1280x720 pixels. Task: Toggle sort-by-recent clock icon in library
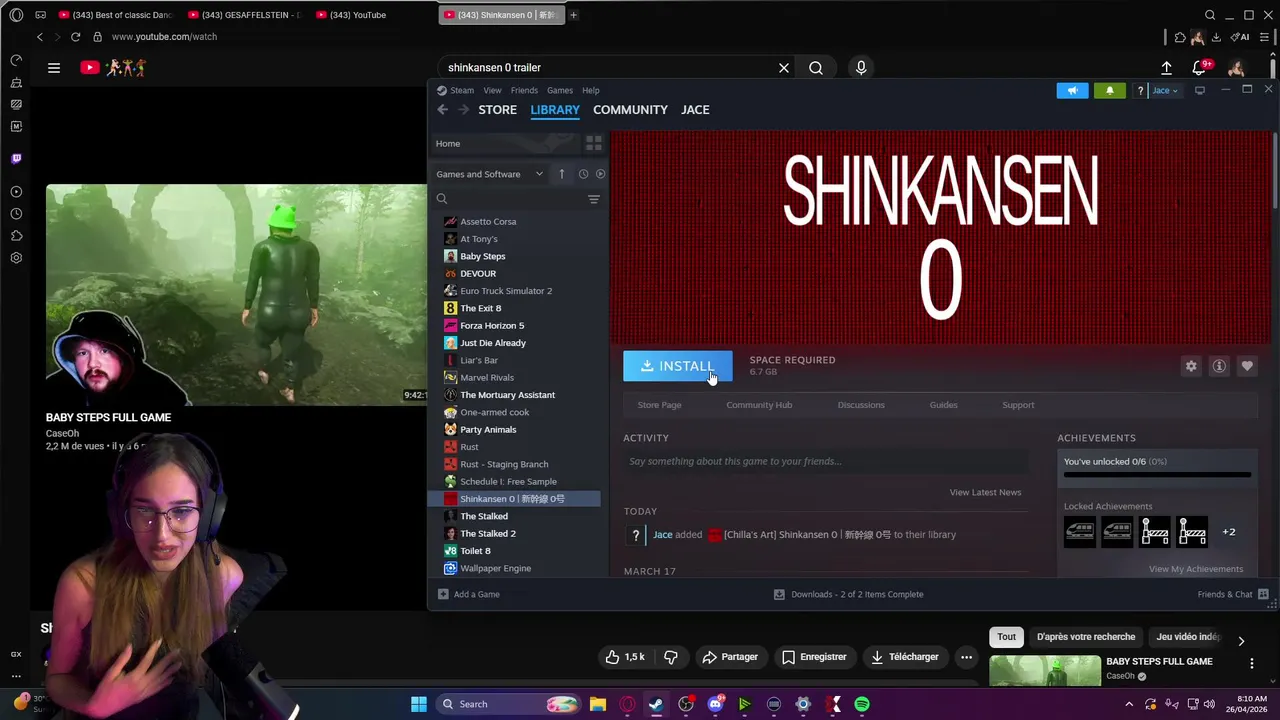pyautogui.click(x=583, y=174)
